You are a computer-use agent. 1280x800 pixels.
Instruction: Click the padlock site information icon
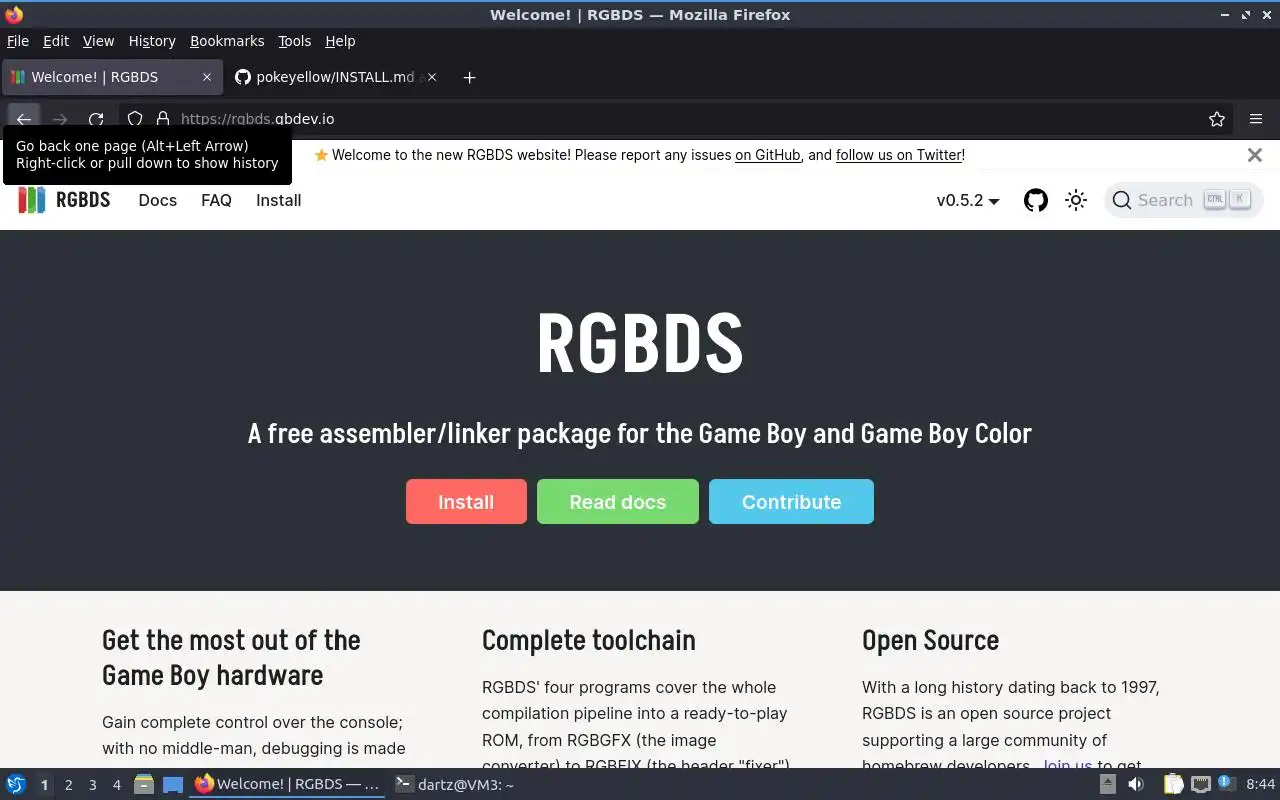(x=163, y=119)
